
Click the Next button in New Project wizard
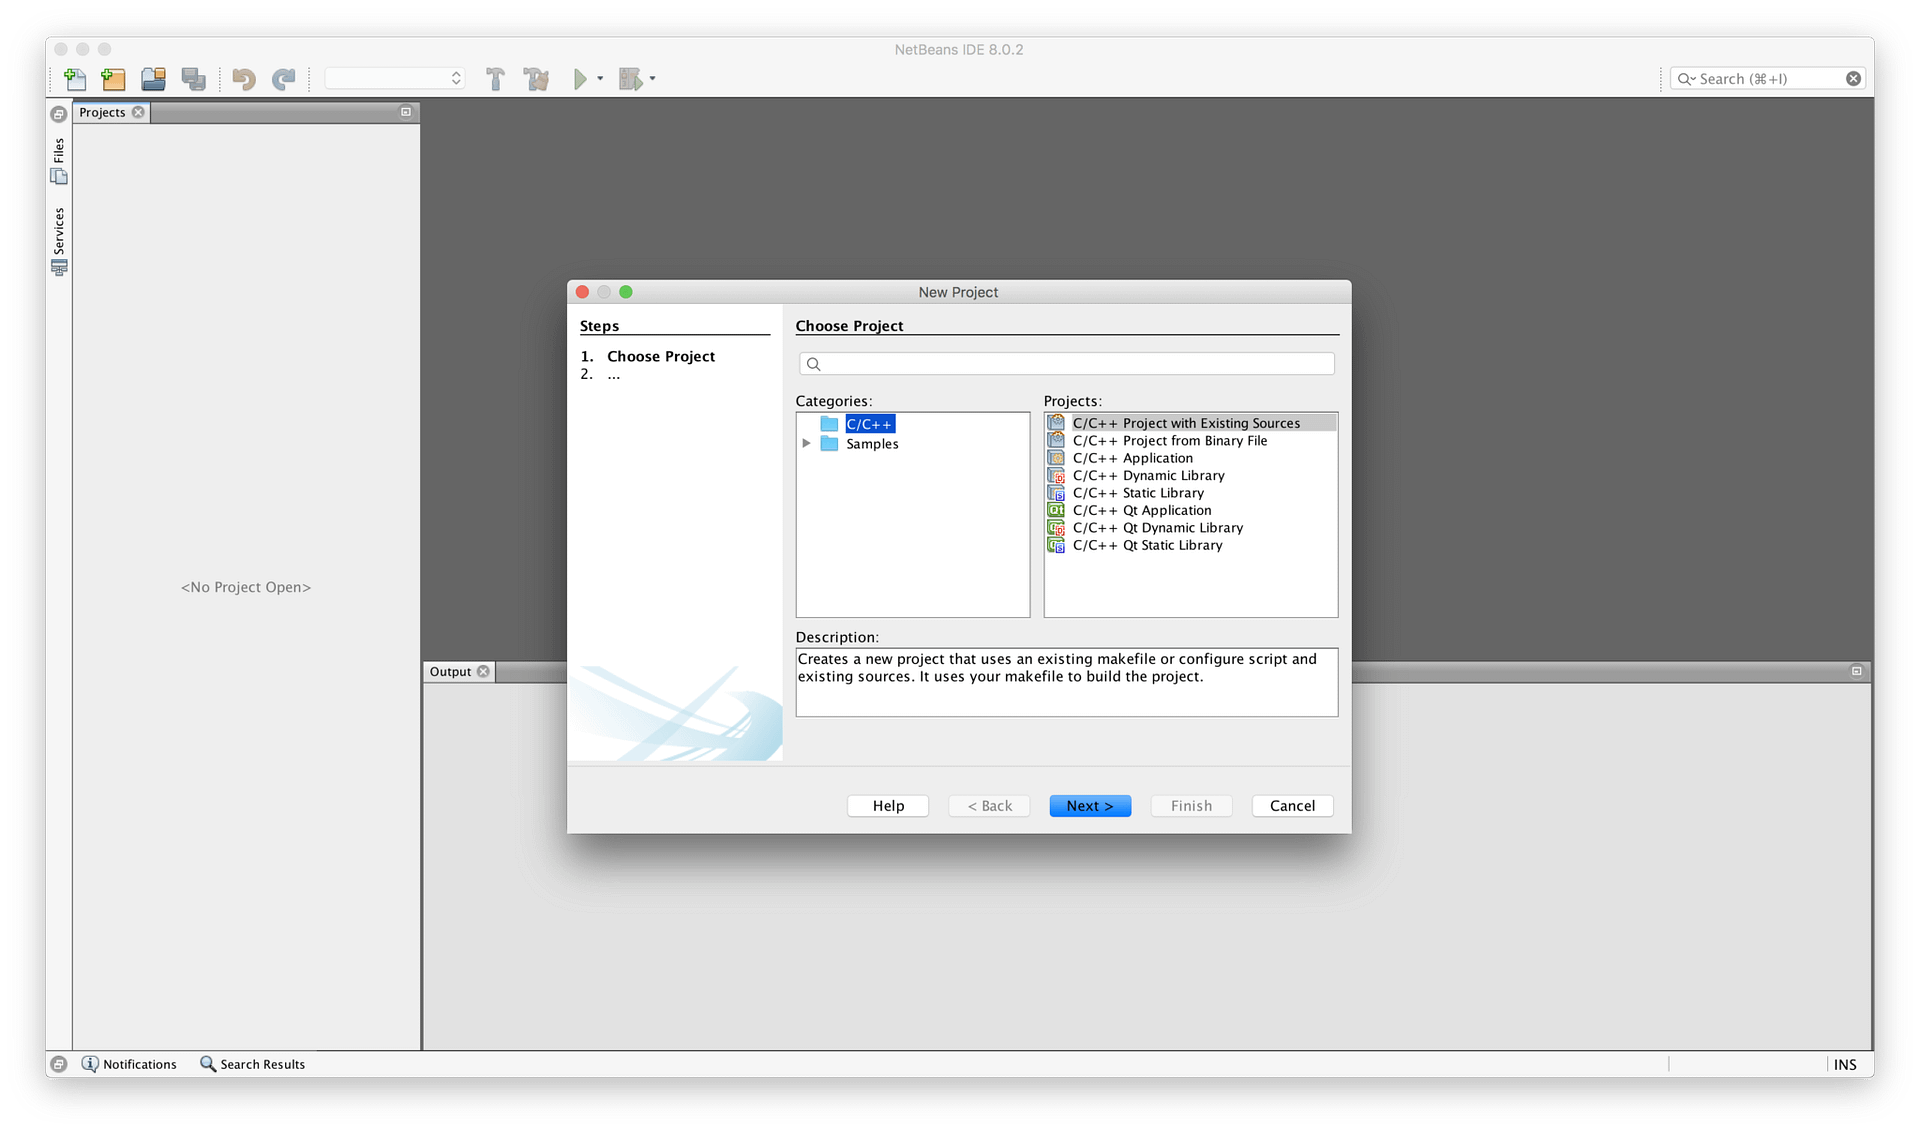pos(1090,805)
